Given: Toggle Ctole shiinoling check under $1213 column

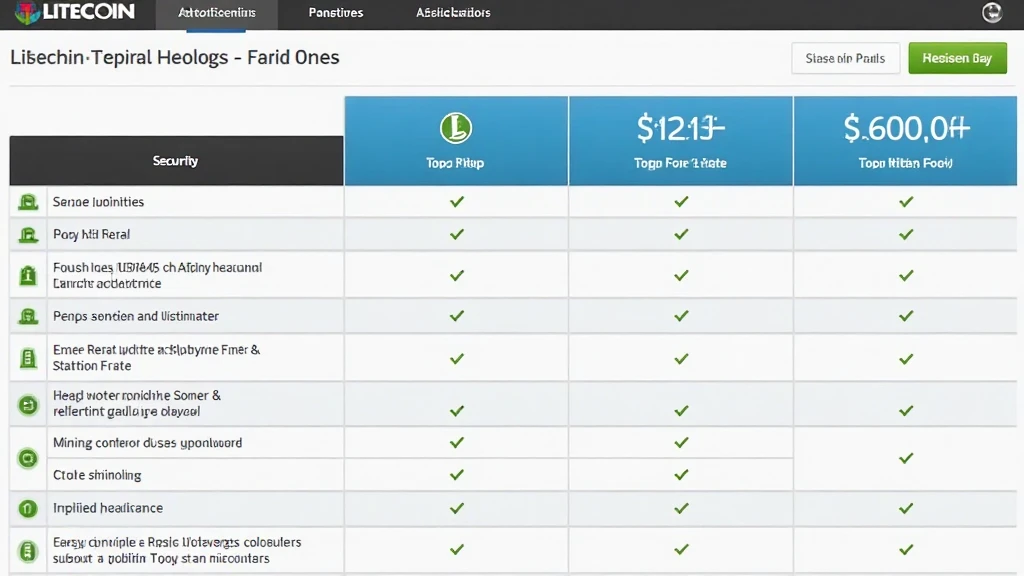Looking at the screenshot, I should (x=681, y=475).
